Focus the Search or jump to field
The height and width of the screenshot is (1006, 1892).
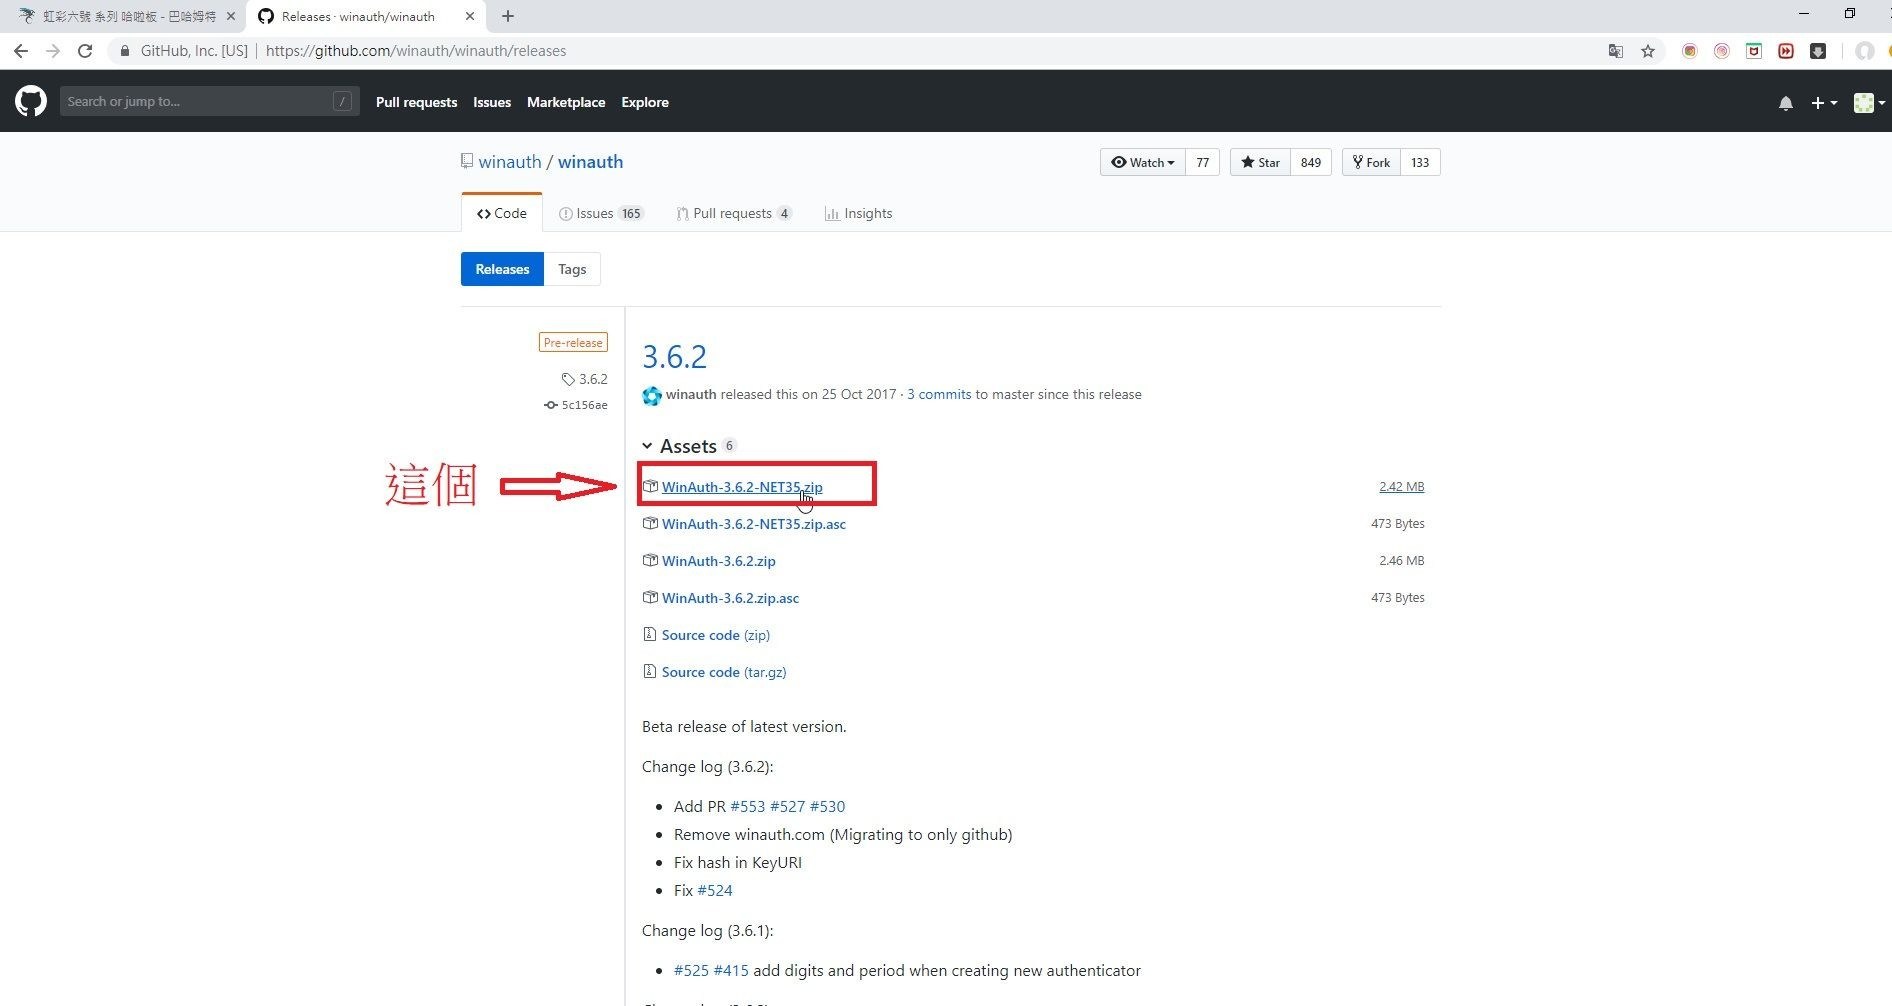[209, 101]
